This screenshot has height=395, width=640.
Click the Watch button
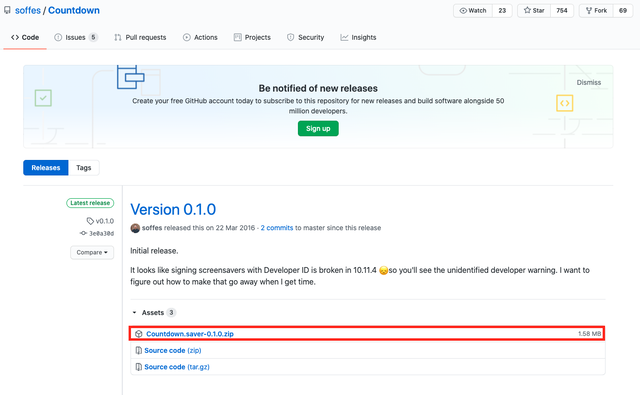tap(473, 11)
